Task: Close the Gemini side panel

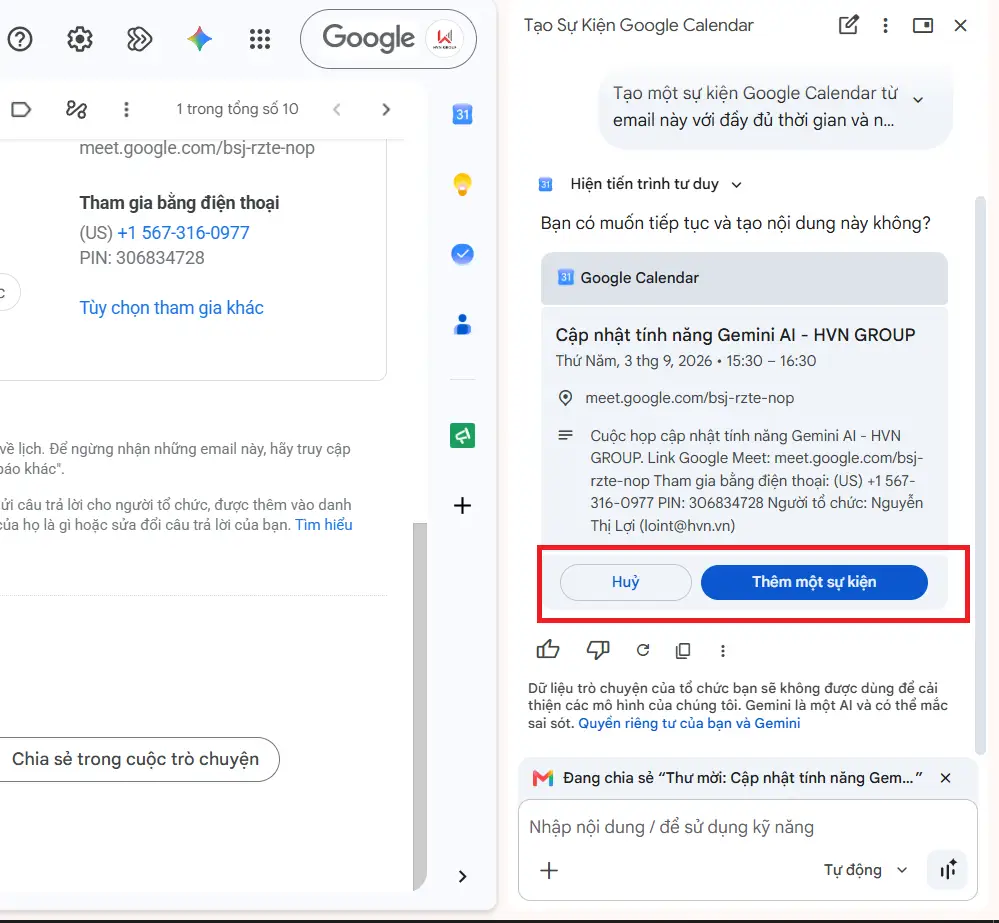Action: 960,25
